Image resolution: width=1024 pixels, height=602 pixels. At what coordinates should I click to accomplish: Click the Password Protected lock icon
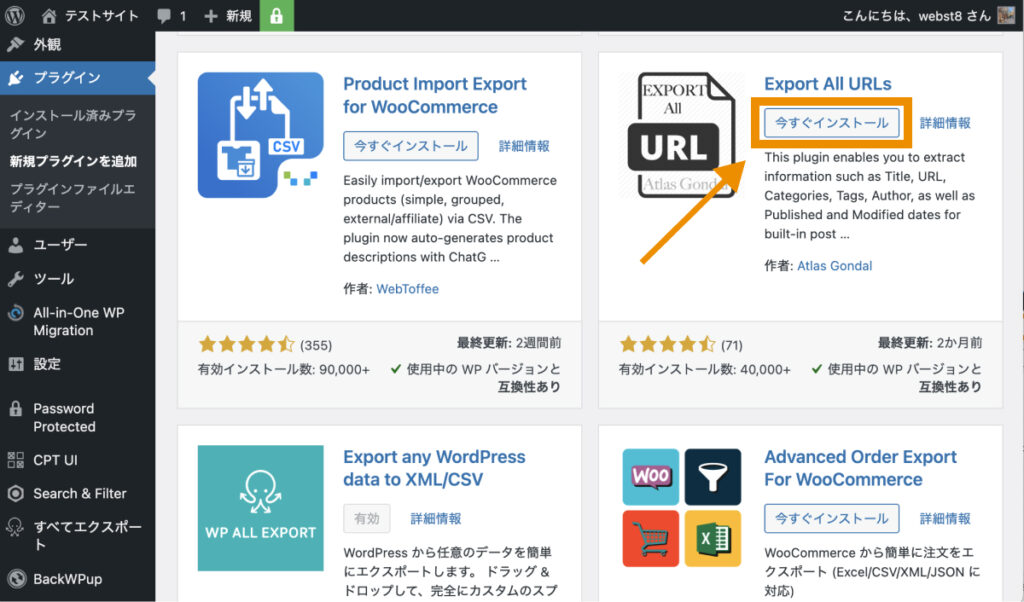coord(17,409)
